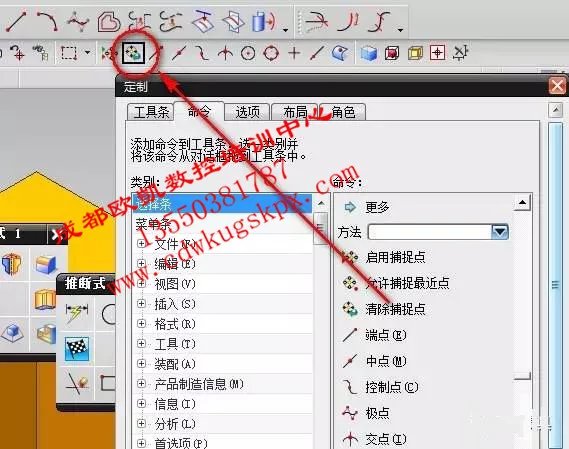569x449 pixels.
Task: Switch to the 选项 tab
Action: 247,112
